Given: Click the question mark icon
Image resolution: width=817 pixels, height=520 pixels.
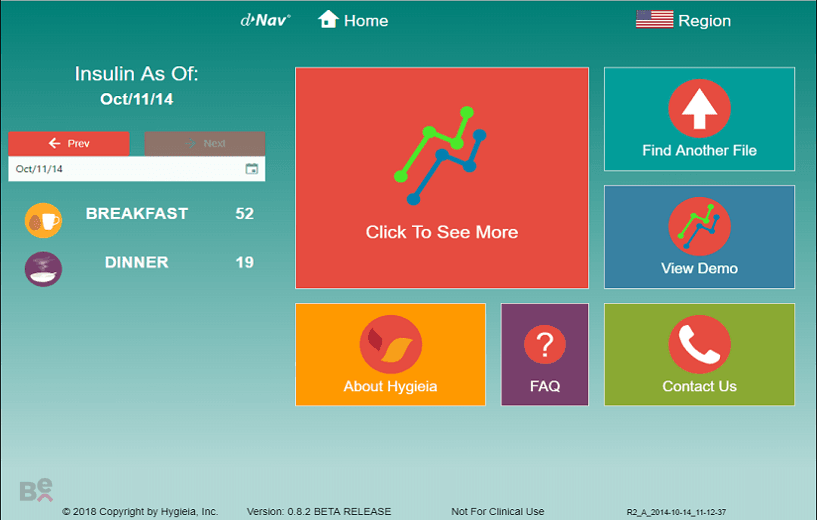Looking at the screenshot, I should click(544, 344).
